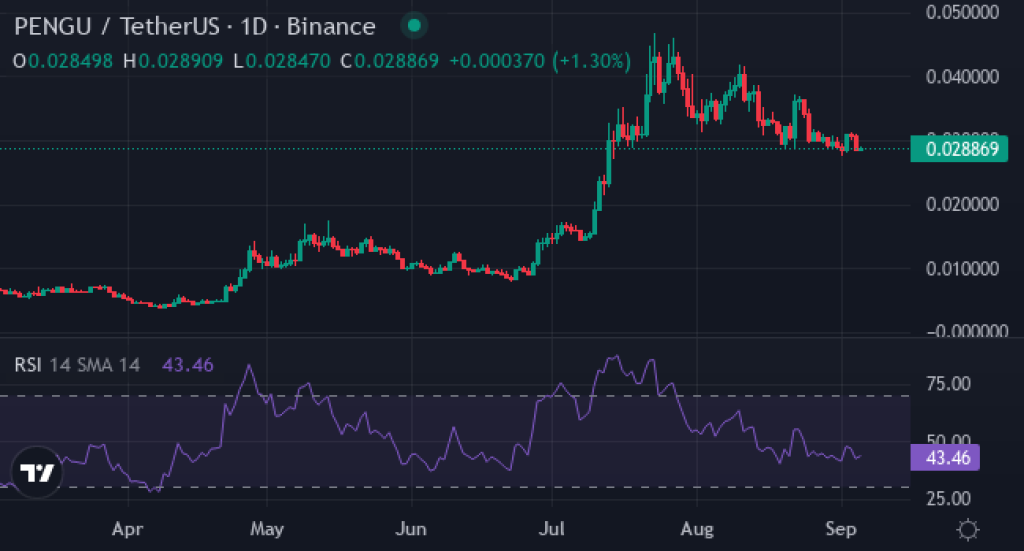Screen dimensions: 1024x551
Task: Click the 0.050000 price axis label
Action: point(962,12)
